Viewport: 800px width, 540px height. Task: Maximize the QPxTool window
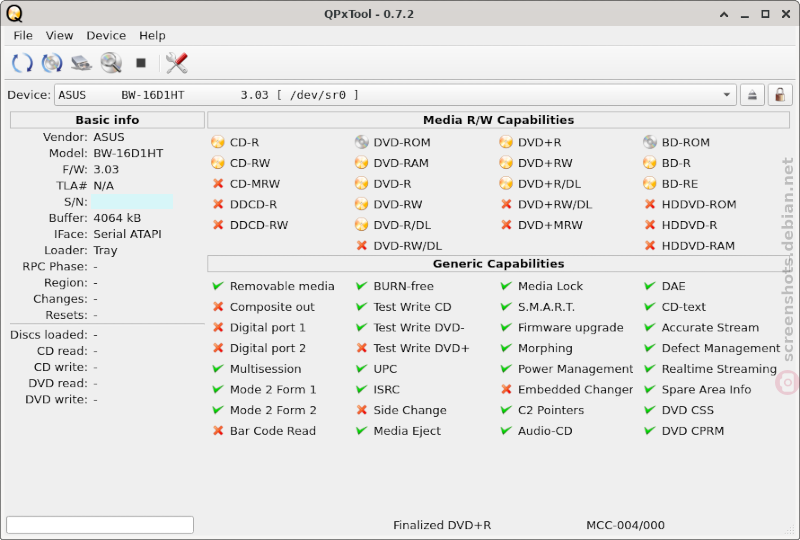click(x=765, y=14)
